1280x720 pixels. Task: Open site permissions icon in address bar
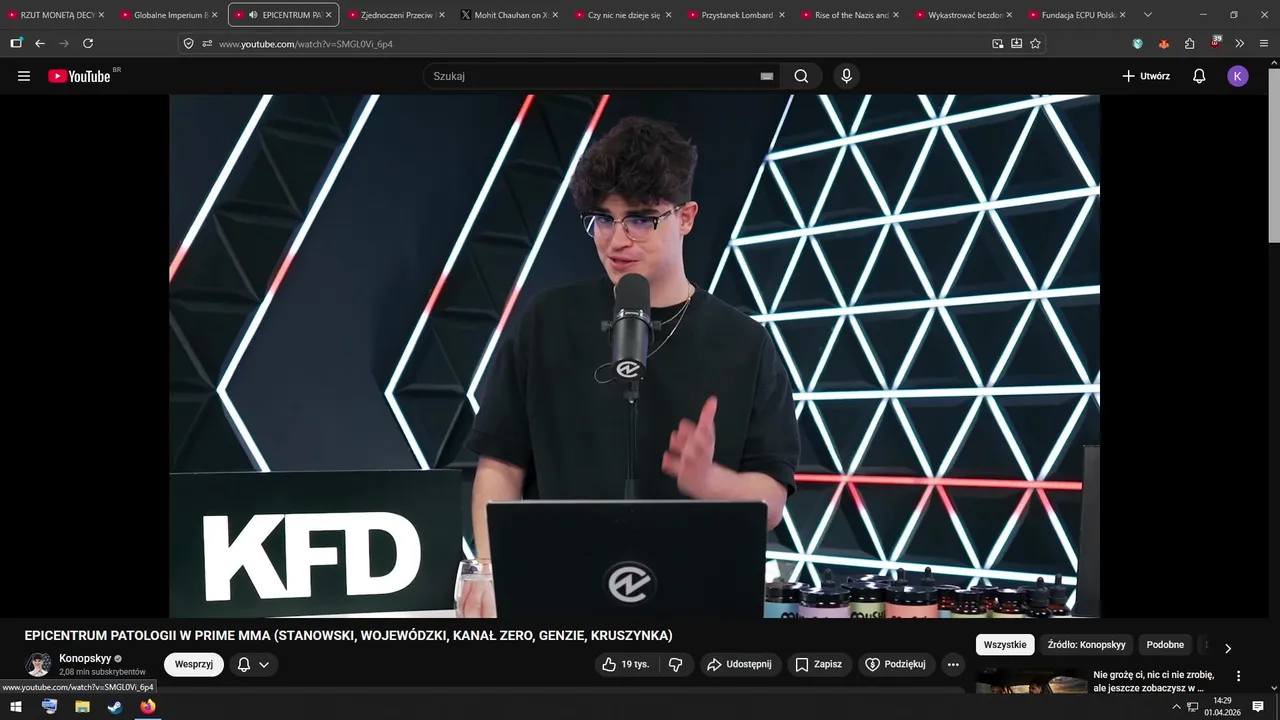pos(207,43)
